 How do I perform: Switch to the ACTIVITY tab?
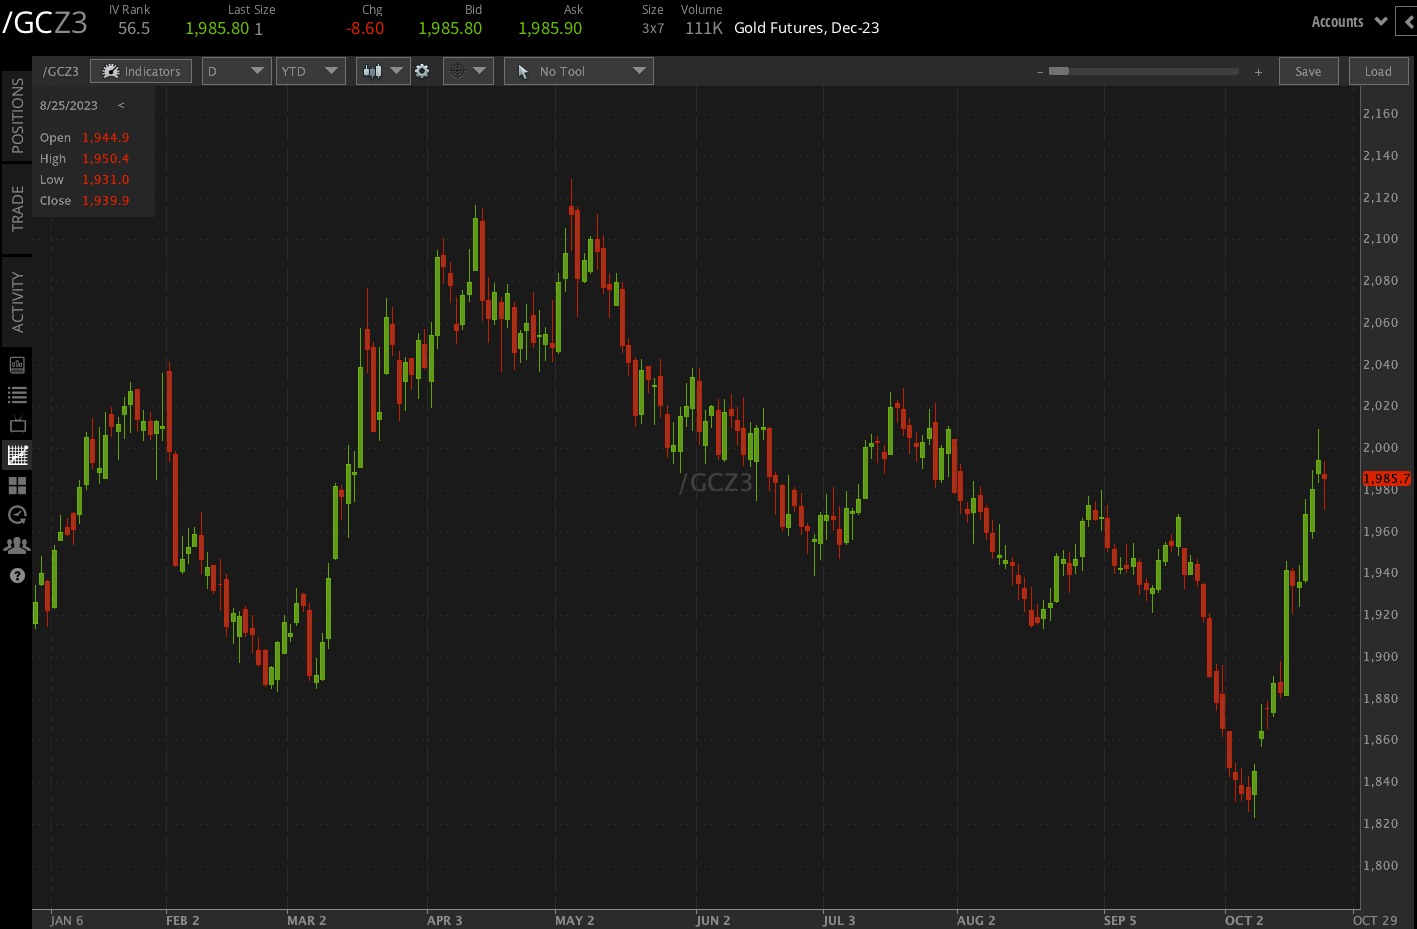coord(17,302)
